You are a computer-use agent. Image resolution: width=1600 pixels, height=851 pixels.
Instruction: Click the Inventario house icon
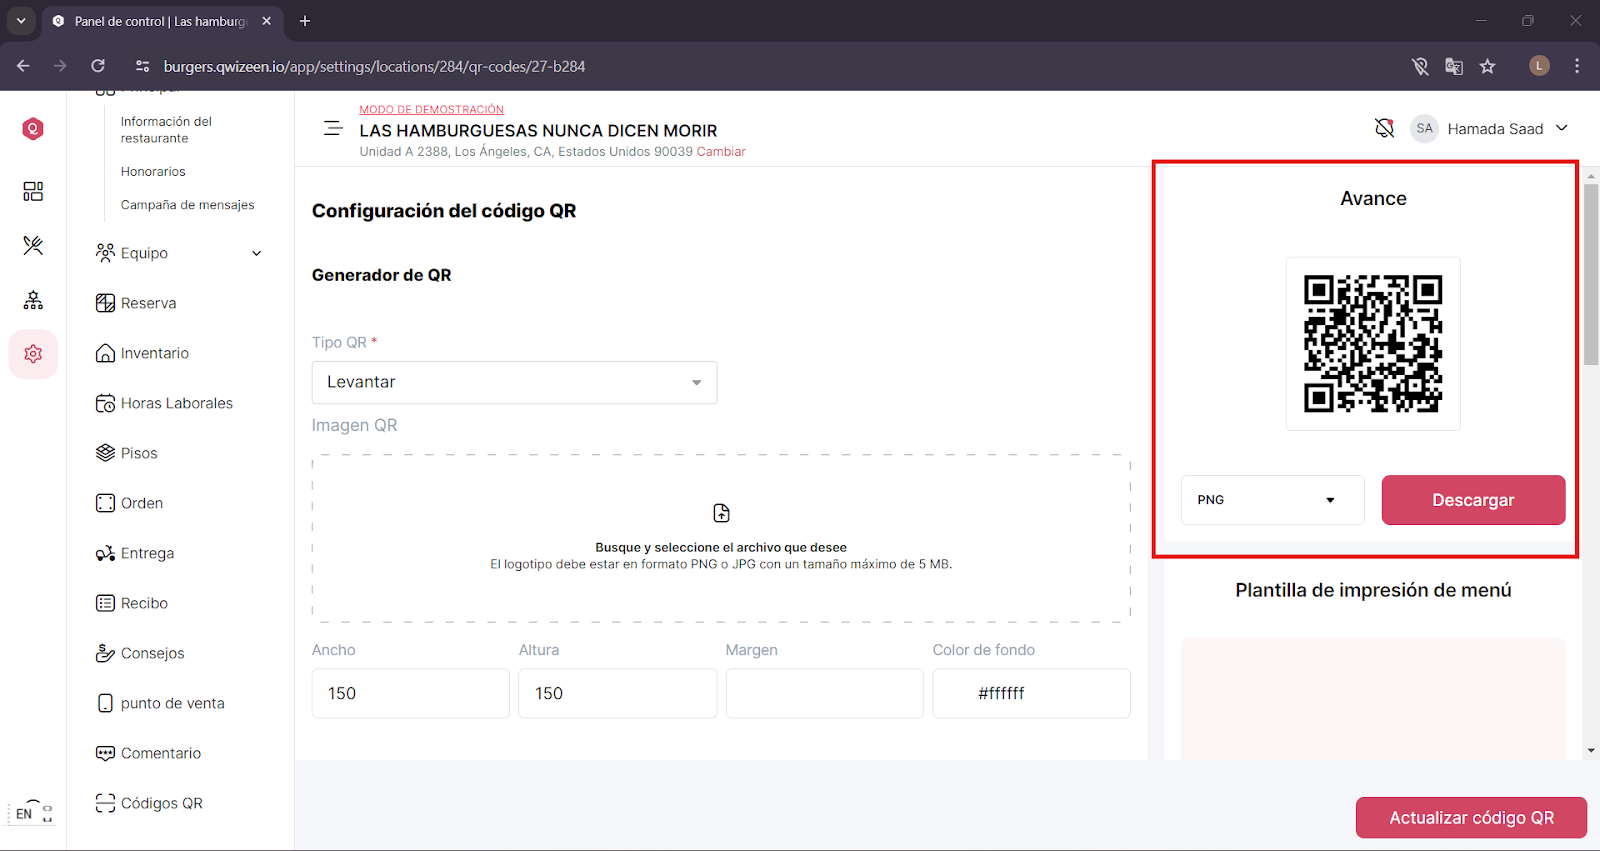tap(105, 353)
